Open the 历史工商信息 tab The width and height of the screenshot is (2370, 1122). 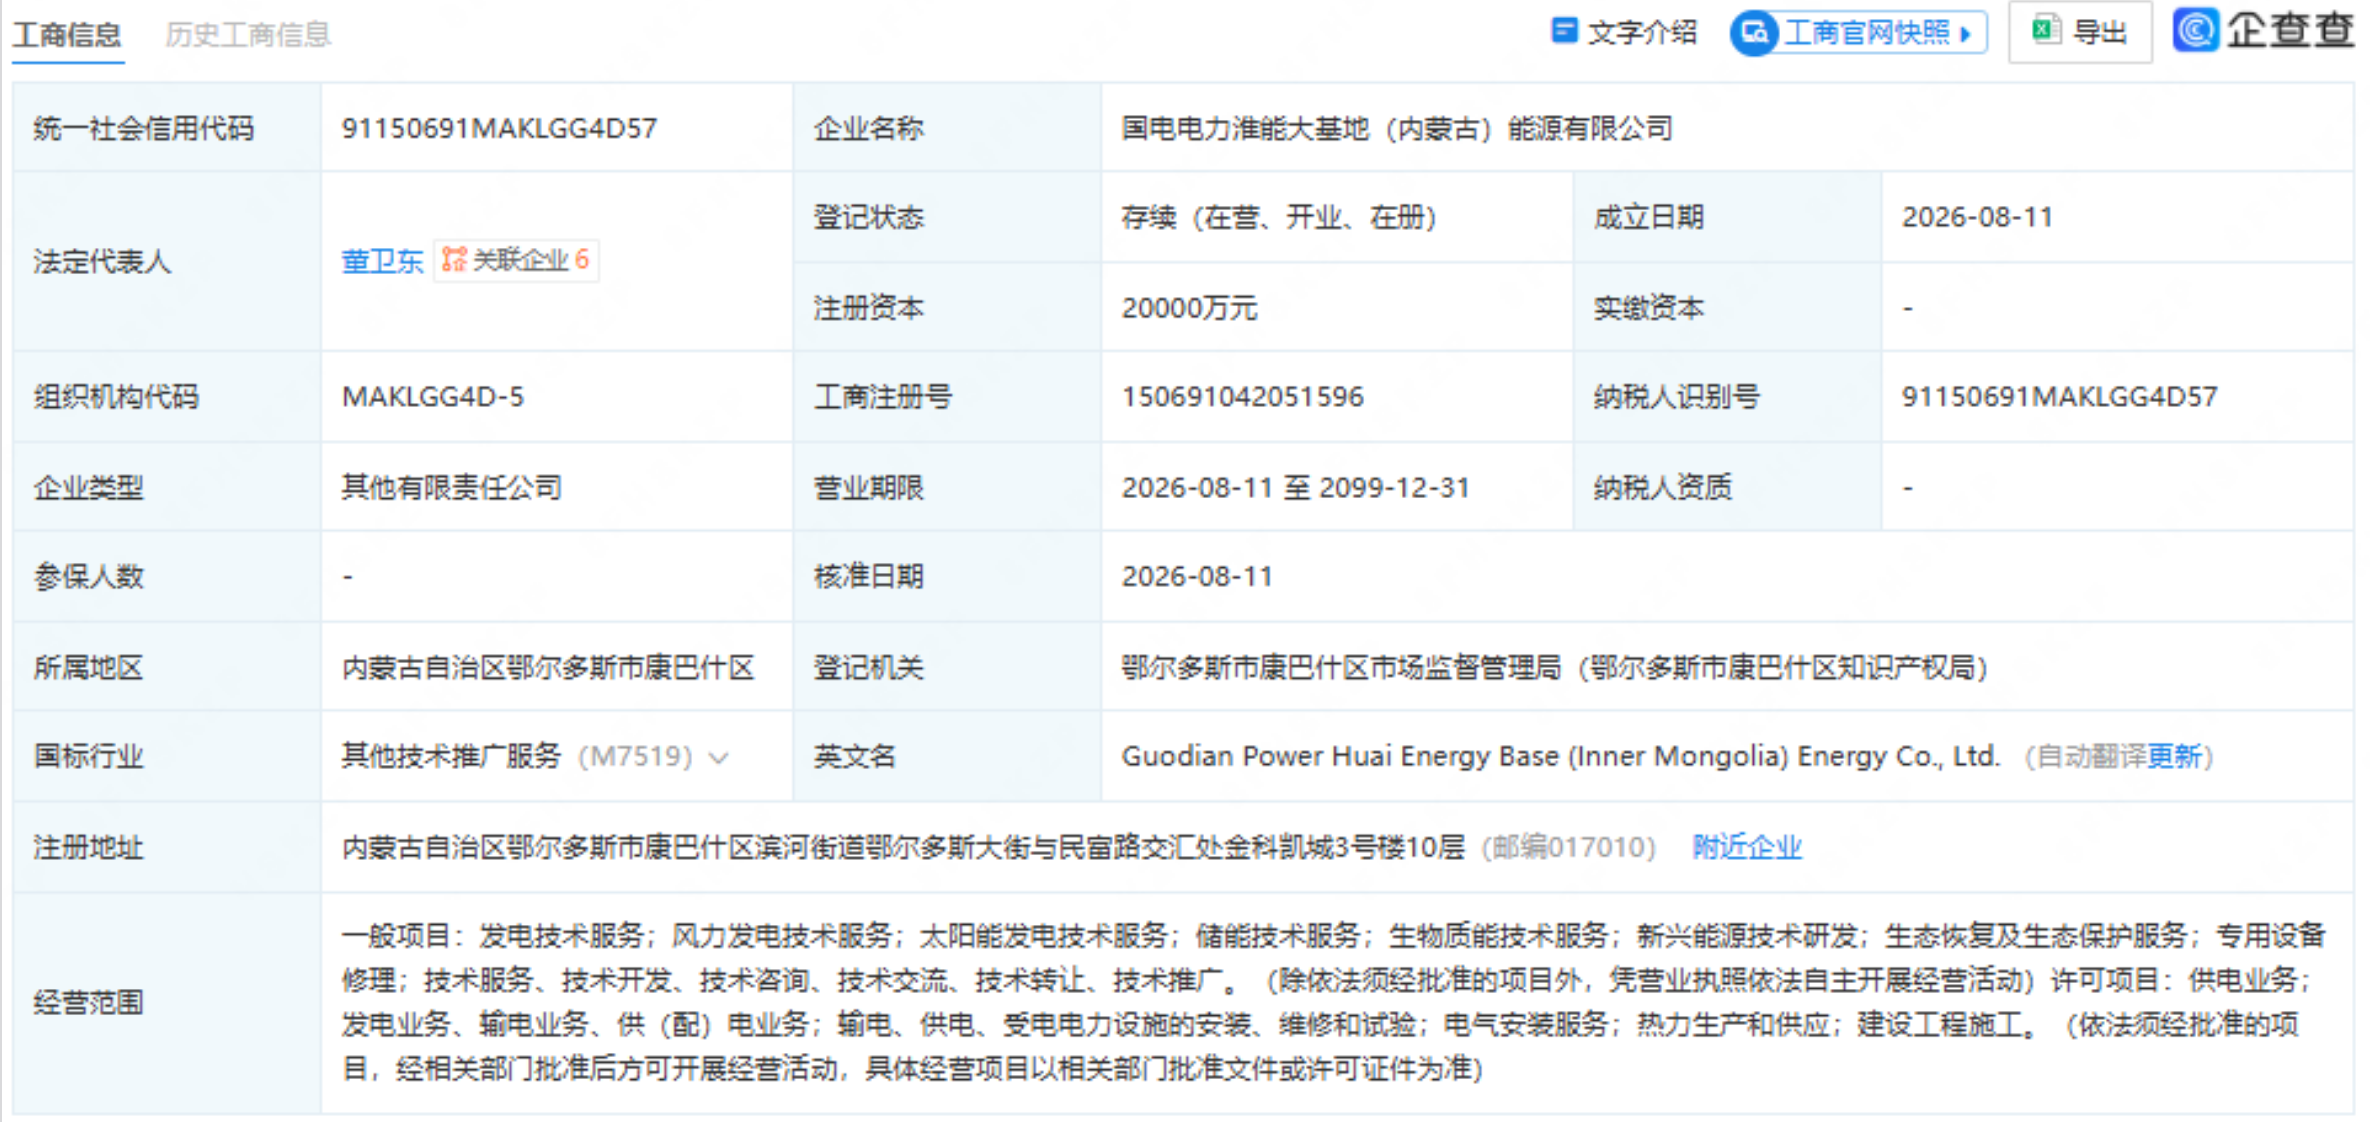[248, 35]
